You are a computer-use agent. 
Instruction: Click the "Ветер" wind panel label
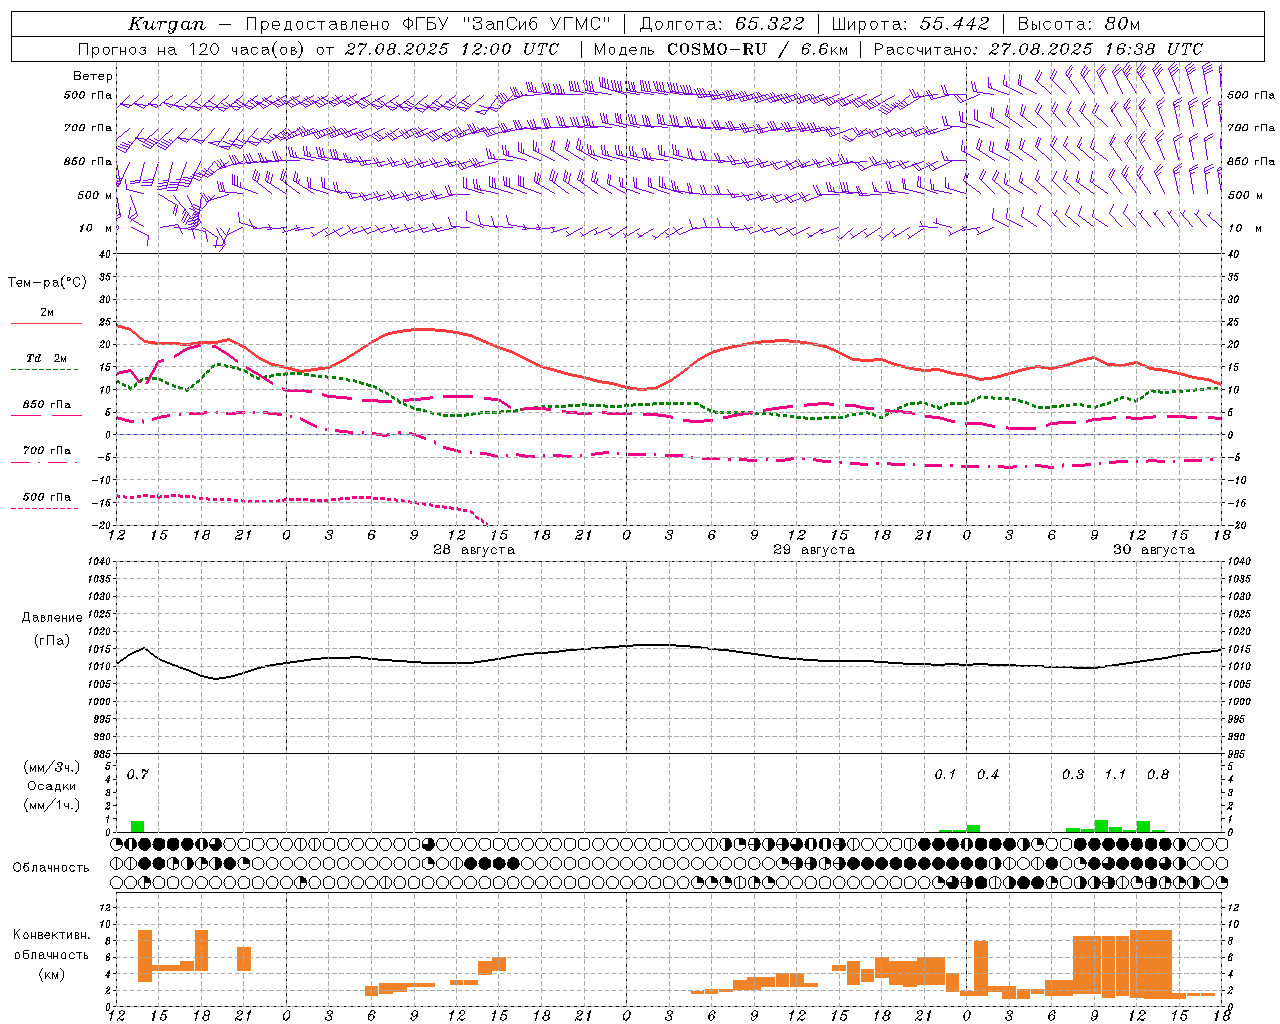[93, 76]
